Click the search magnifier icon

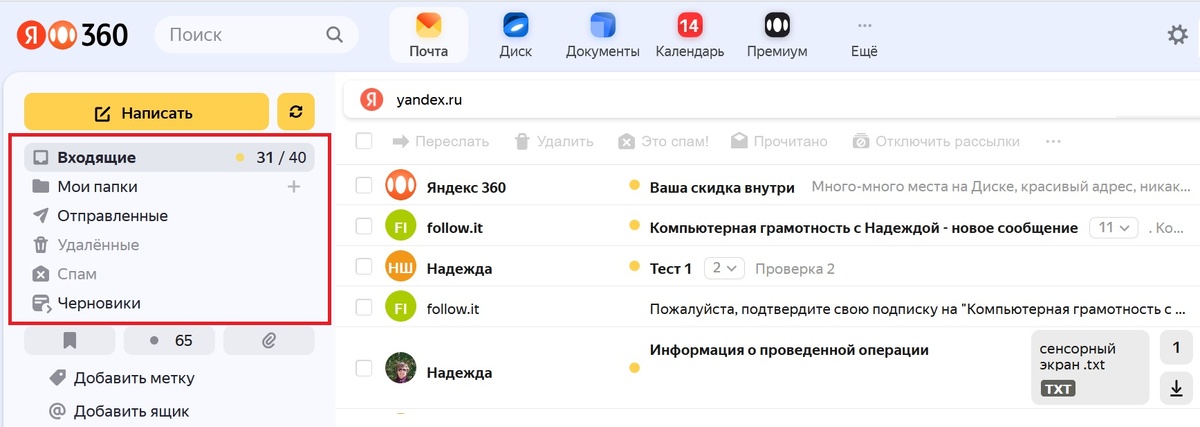pyautogui.click(x=335, y=36)
